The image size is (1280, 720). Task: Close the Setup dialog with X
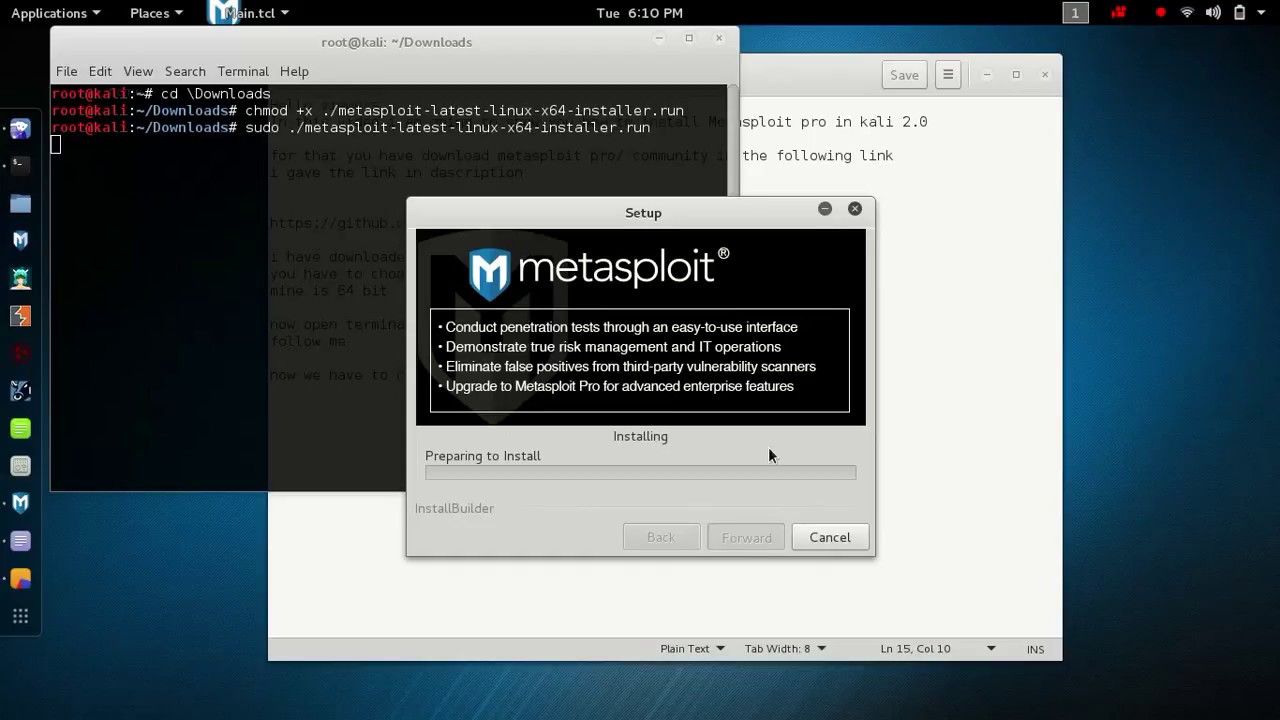coord(855,209)
